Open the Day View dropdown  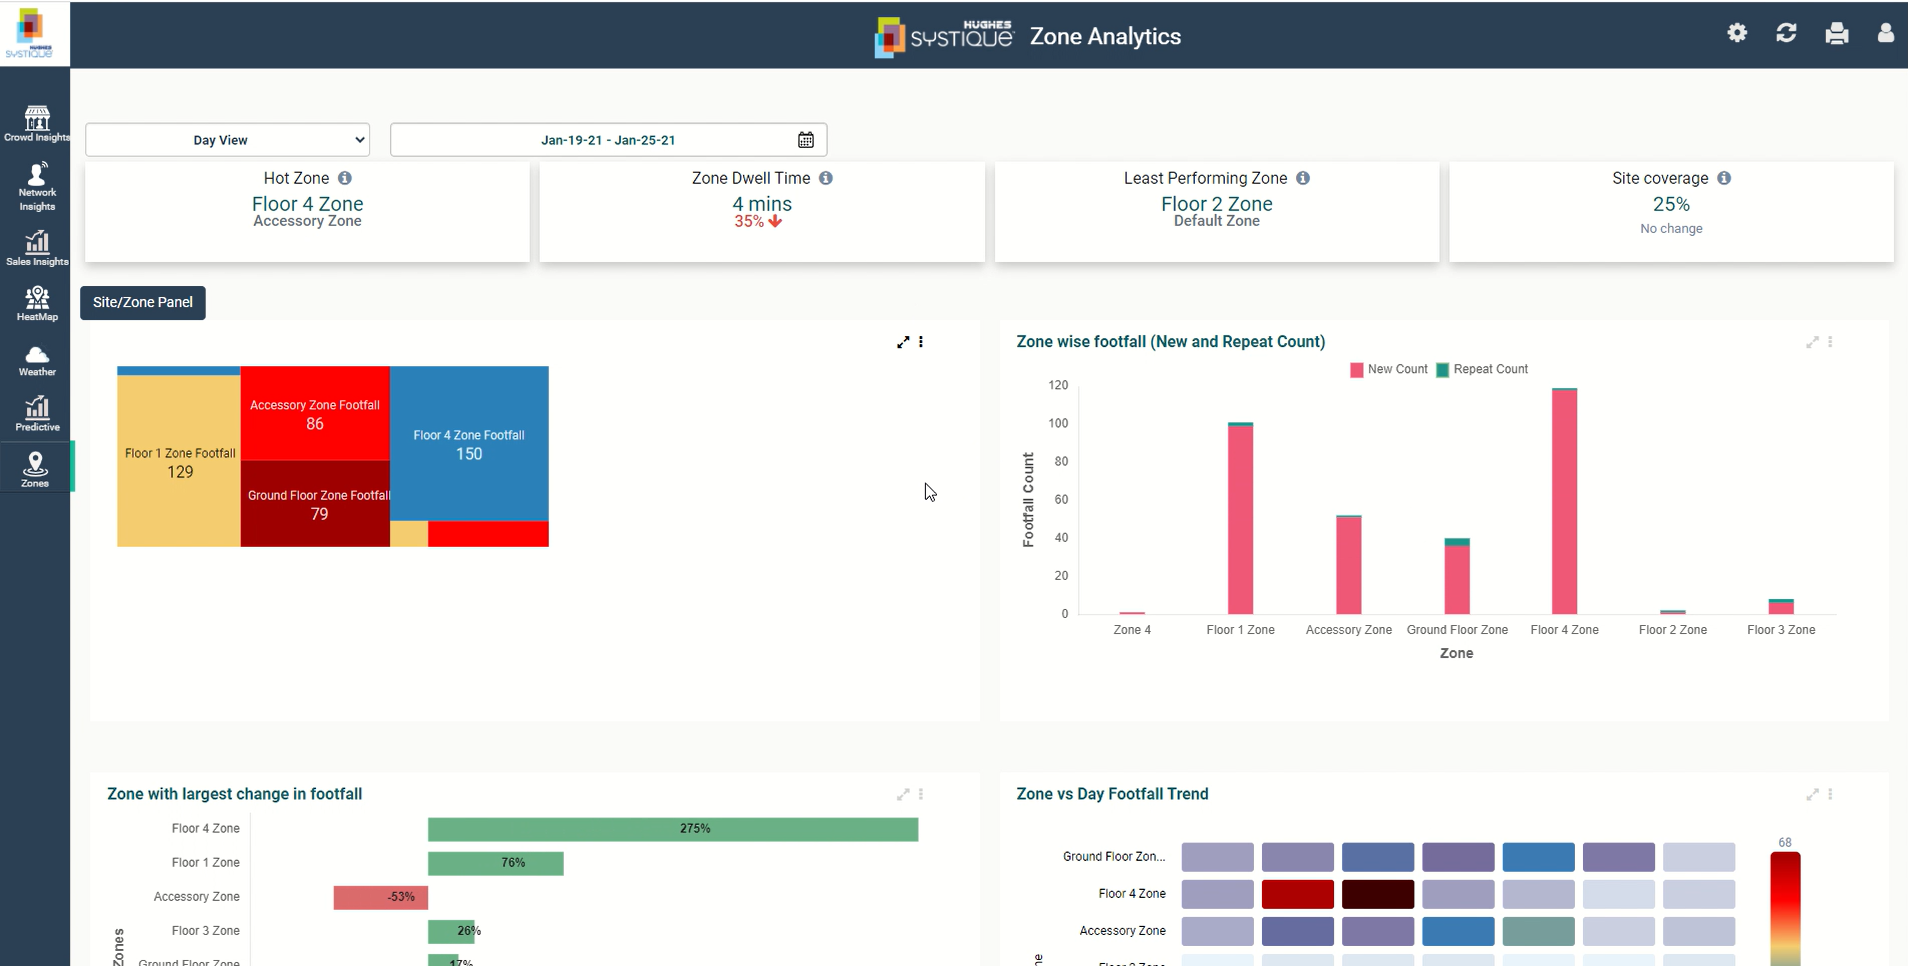click(228, 140)
